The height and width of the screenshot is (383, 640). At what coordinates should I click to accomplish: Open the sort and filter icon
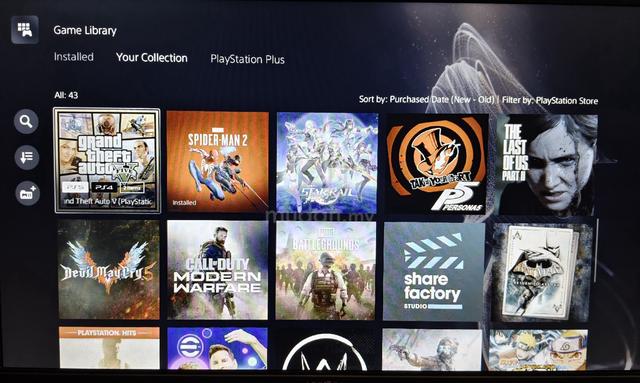tap(27, 157)
